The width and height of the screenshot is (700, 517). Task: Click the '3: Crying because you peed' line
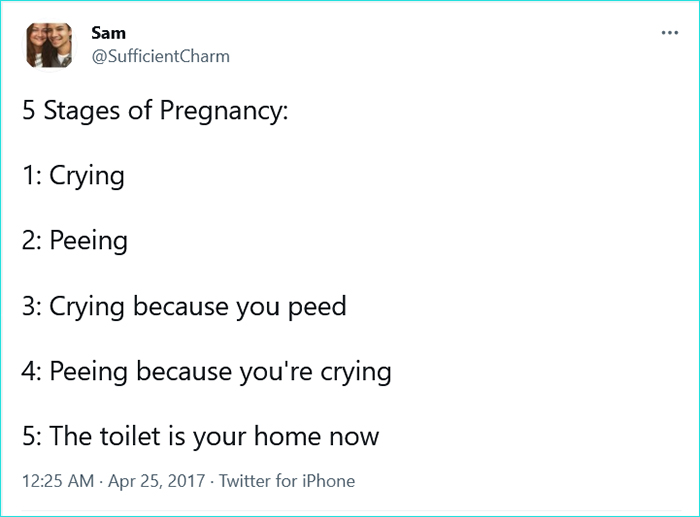click(x=184, y=306)
